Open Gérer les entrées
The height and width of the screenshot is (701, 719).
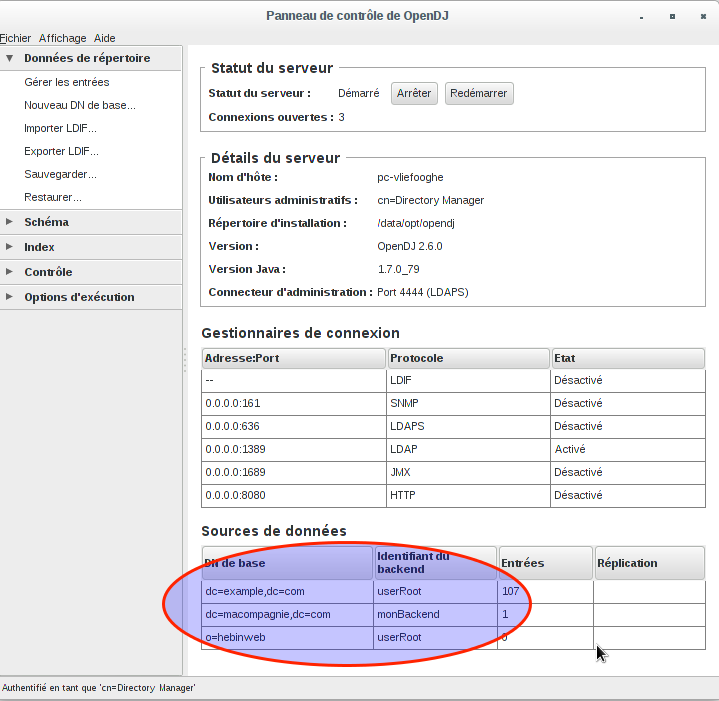click(x=67, y=82)
